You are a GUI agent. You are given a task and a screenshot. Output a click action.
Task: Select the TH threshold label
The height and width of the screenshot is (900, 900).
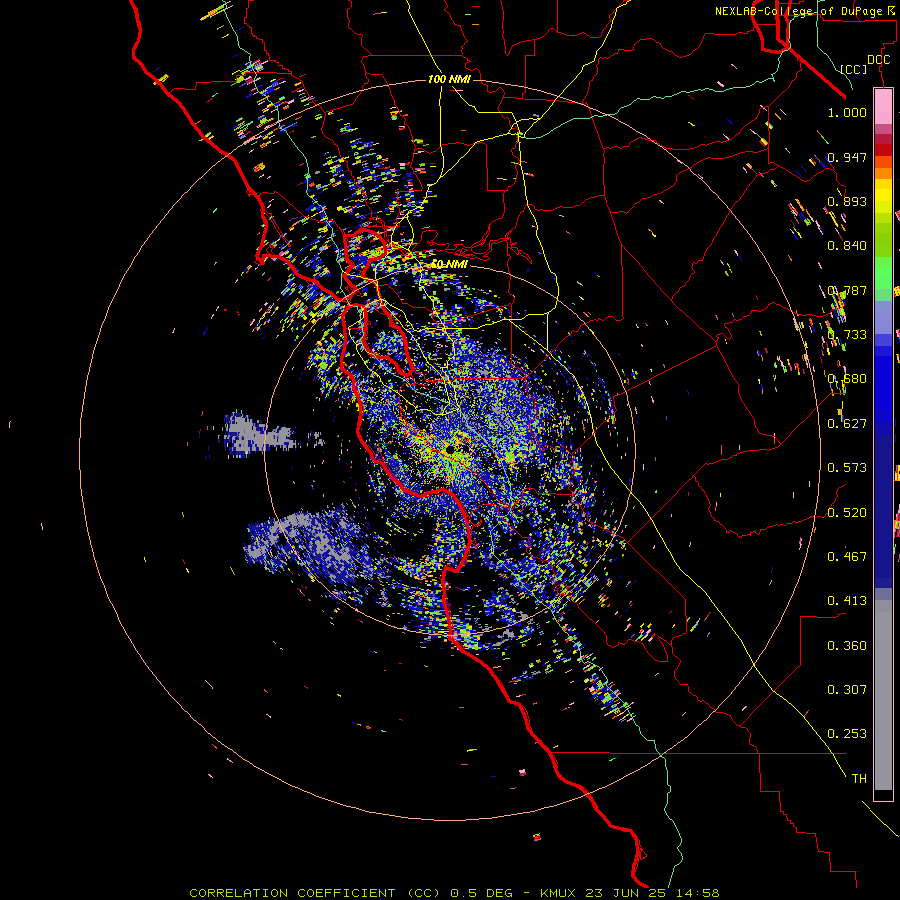click(x=859, y=779)
